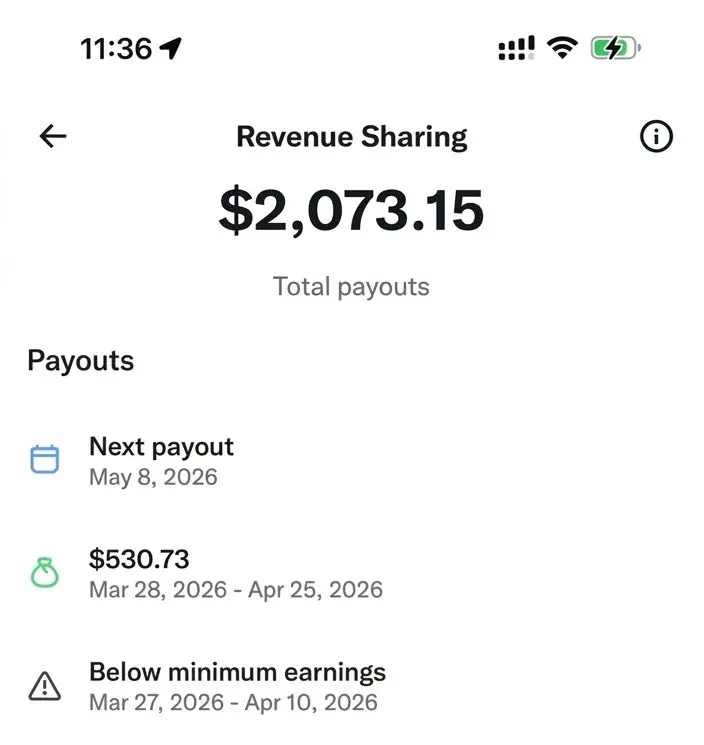Open the revenue sharing info icon

tap(656, 137)
